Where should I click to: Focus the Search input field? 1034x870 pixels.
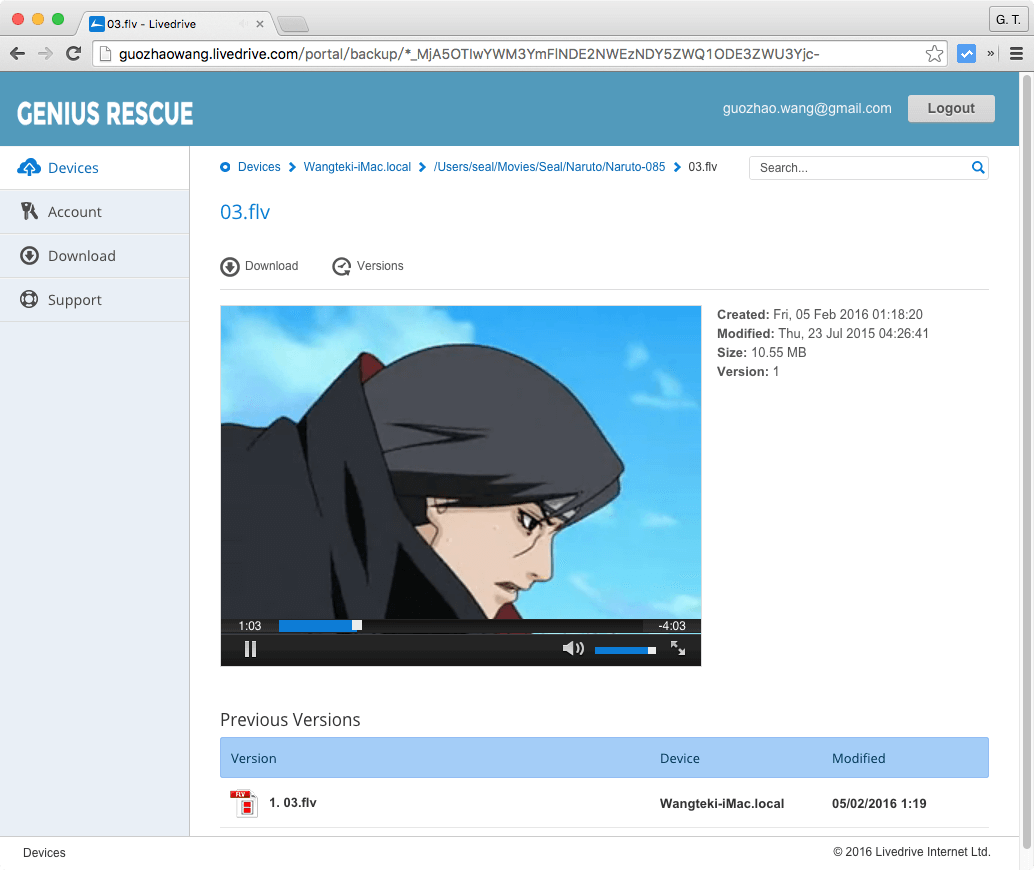click(x=860, y=168)
